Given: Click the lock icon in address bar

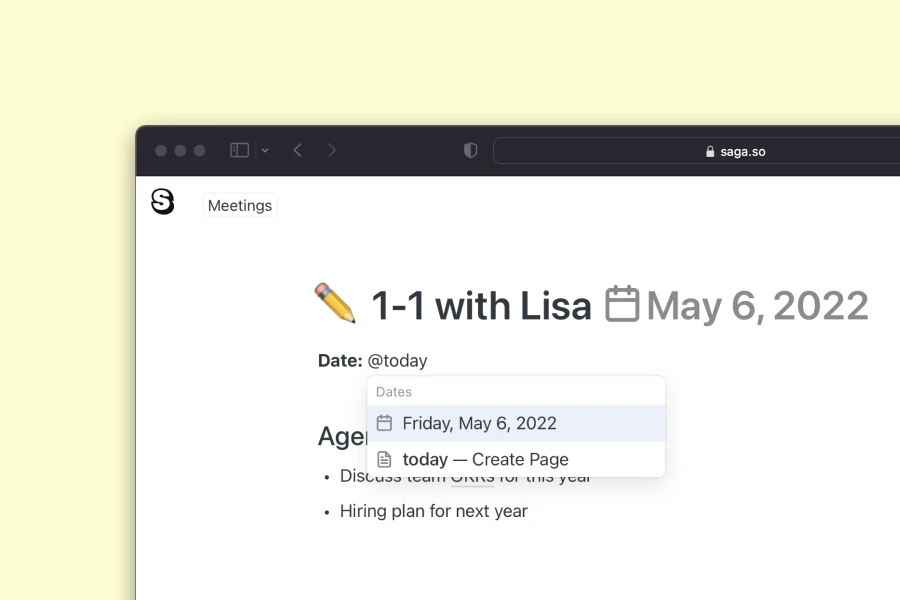Looking at the screenshot, I should pyautogui.click(x=710, y=152).
